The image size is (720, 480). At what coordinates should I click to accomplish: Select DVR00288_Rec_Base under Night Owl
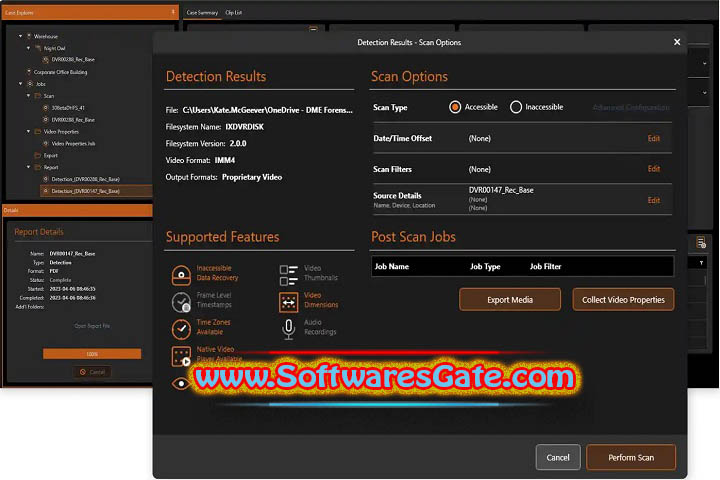(73, 60)
